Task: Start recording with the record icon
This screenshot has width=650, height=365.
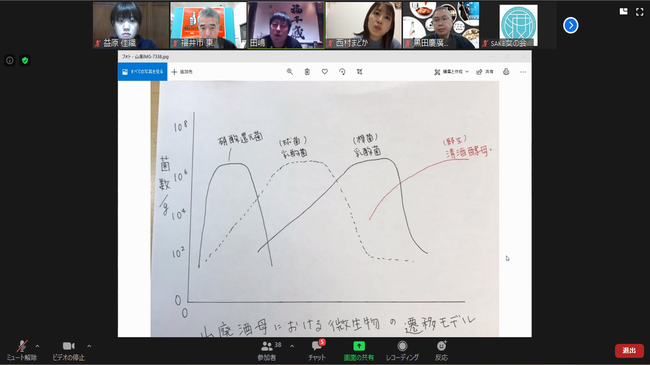Action: coord(402,346)
